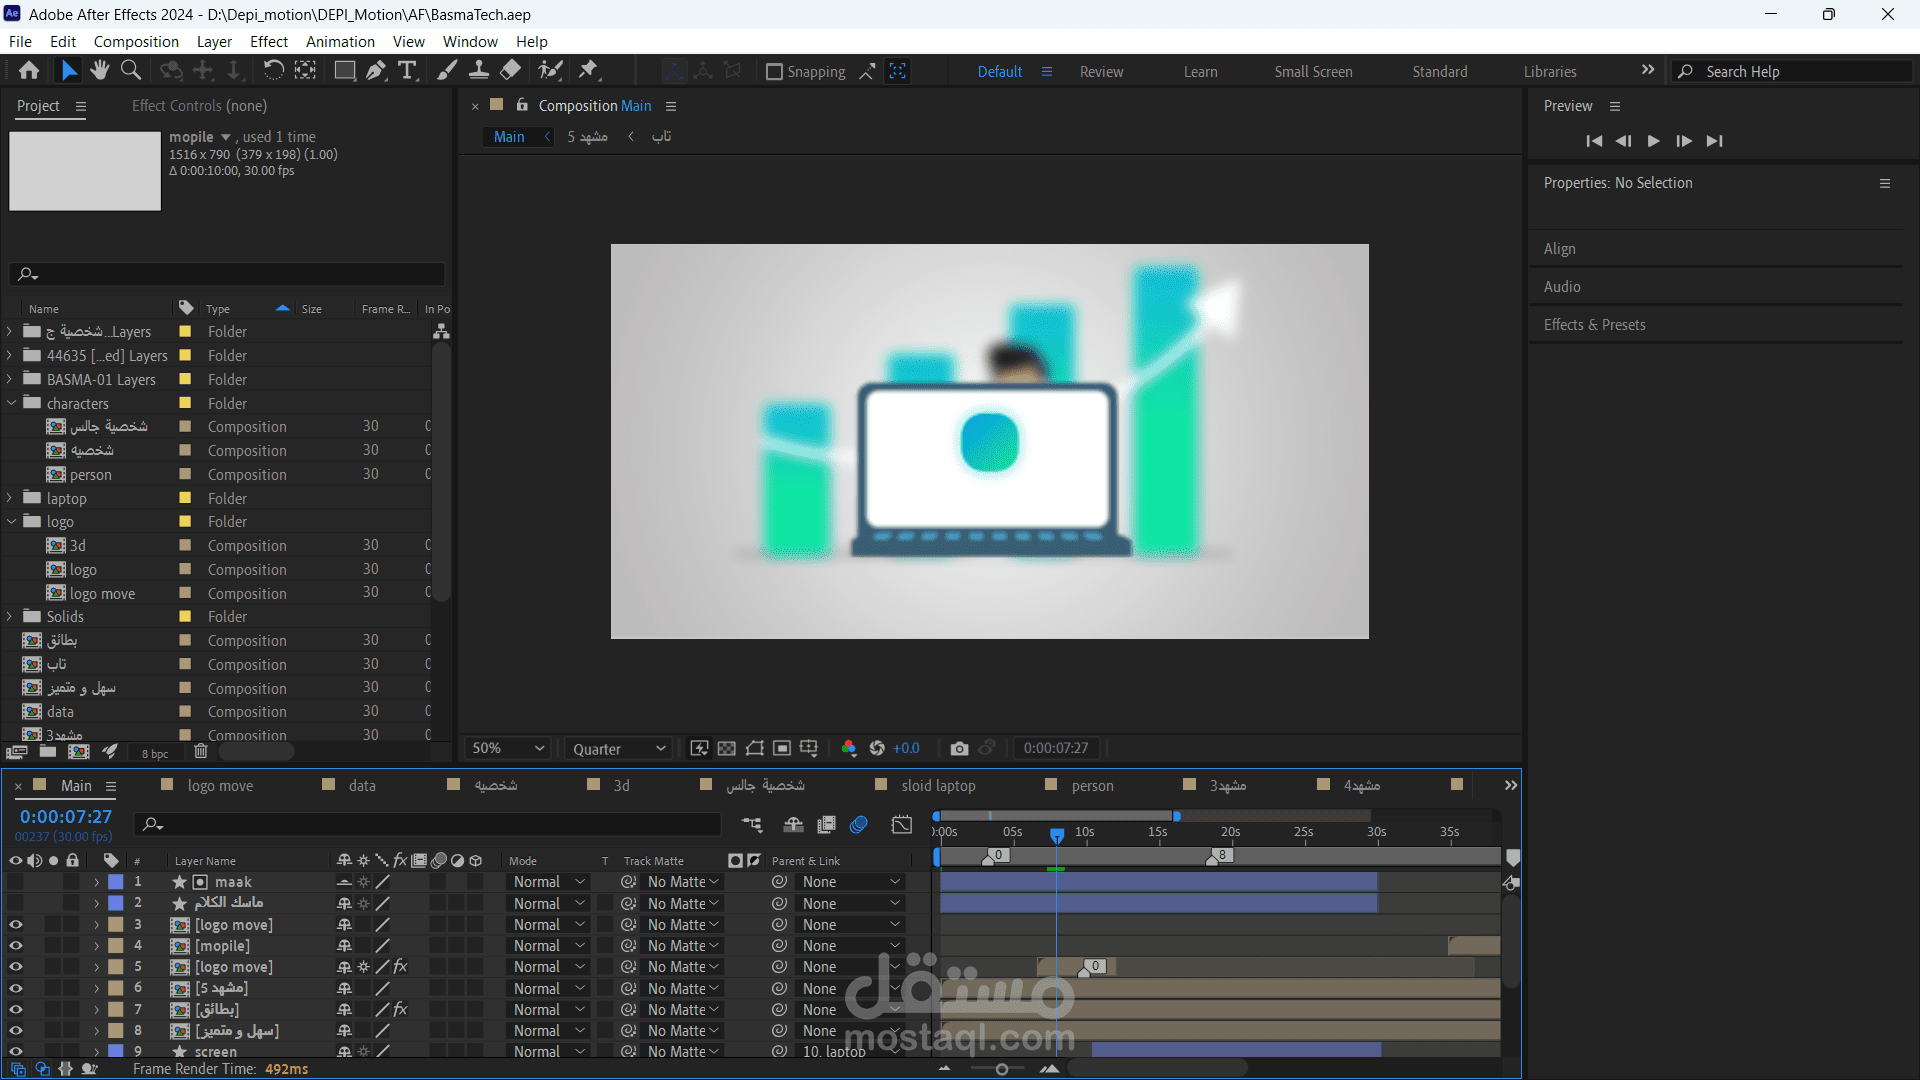Toggle visibility of layer 3 [logo move]

click(15, 925)
